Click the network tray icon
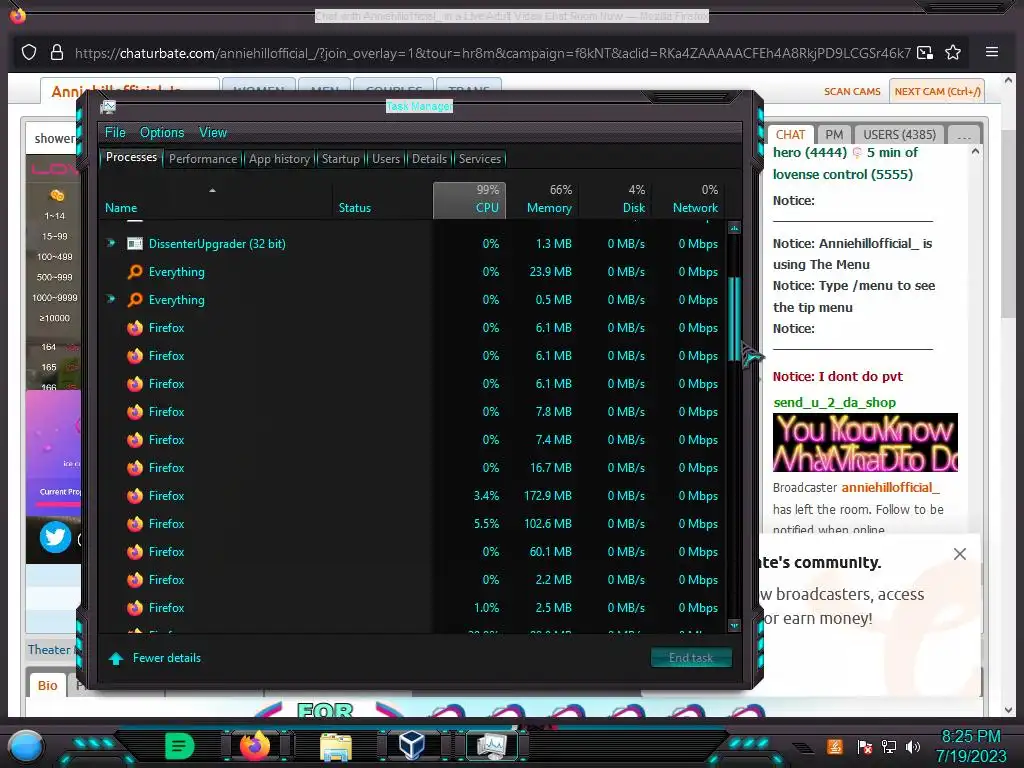 888,746
